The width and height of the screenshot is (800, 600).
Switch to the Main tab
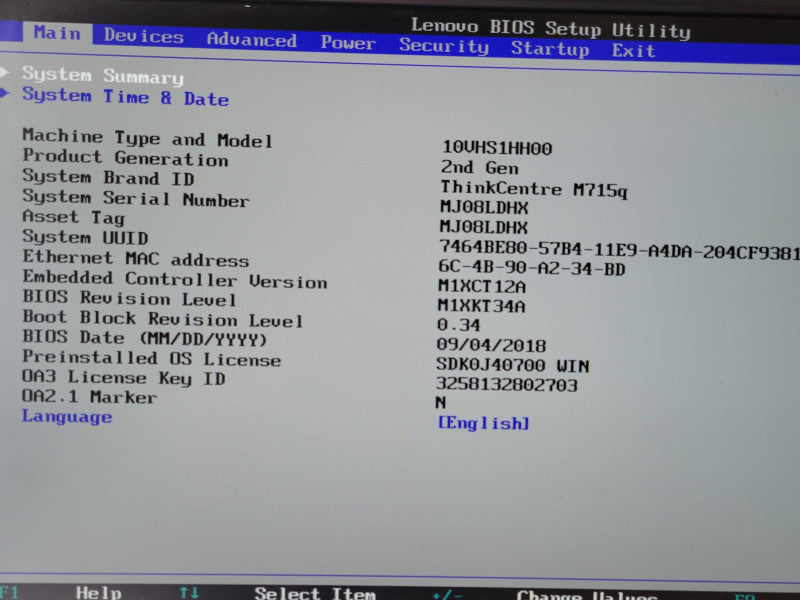click(x=57, y=33)
